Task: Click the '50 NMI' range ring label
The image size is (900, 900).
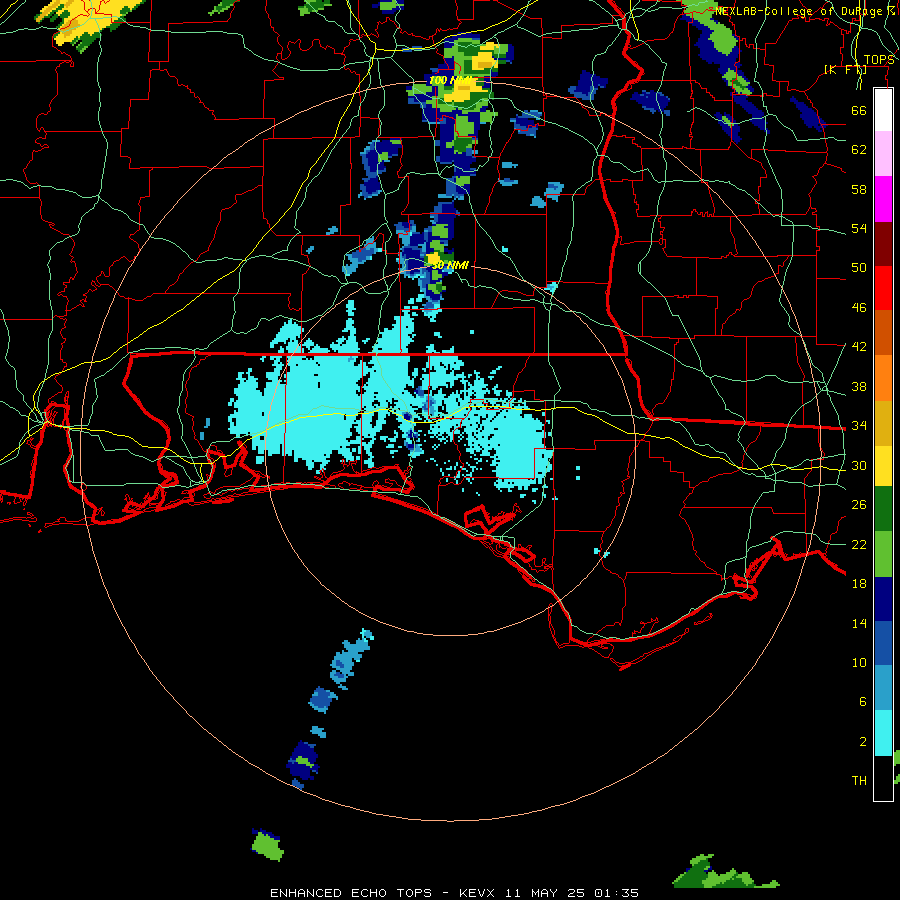Action: point(449,265)
